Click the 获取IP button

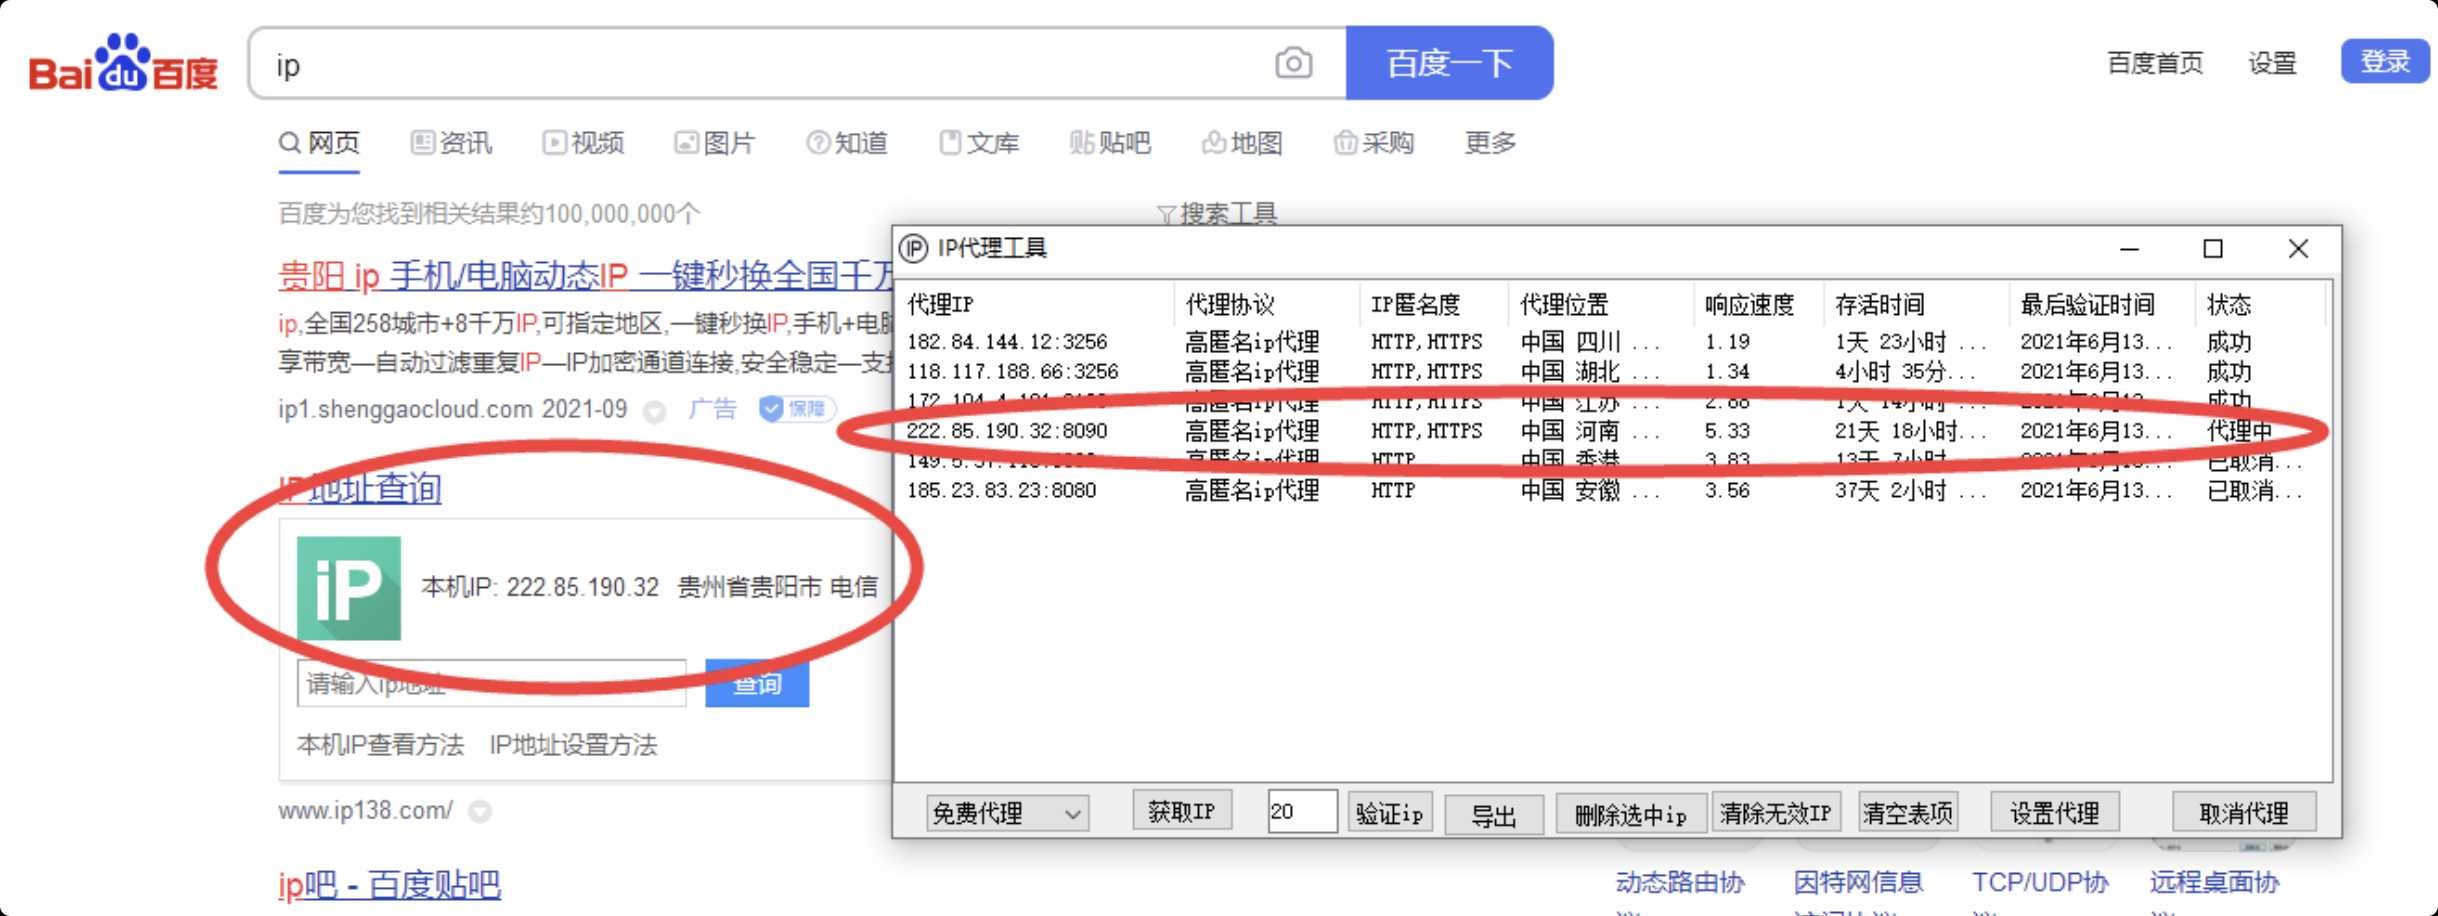point(1182,811)
